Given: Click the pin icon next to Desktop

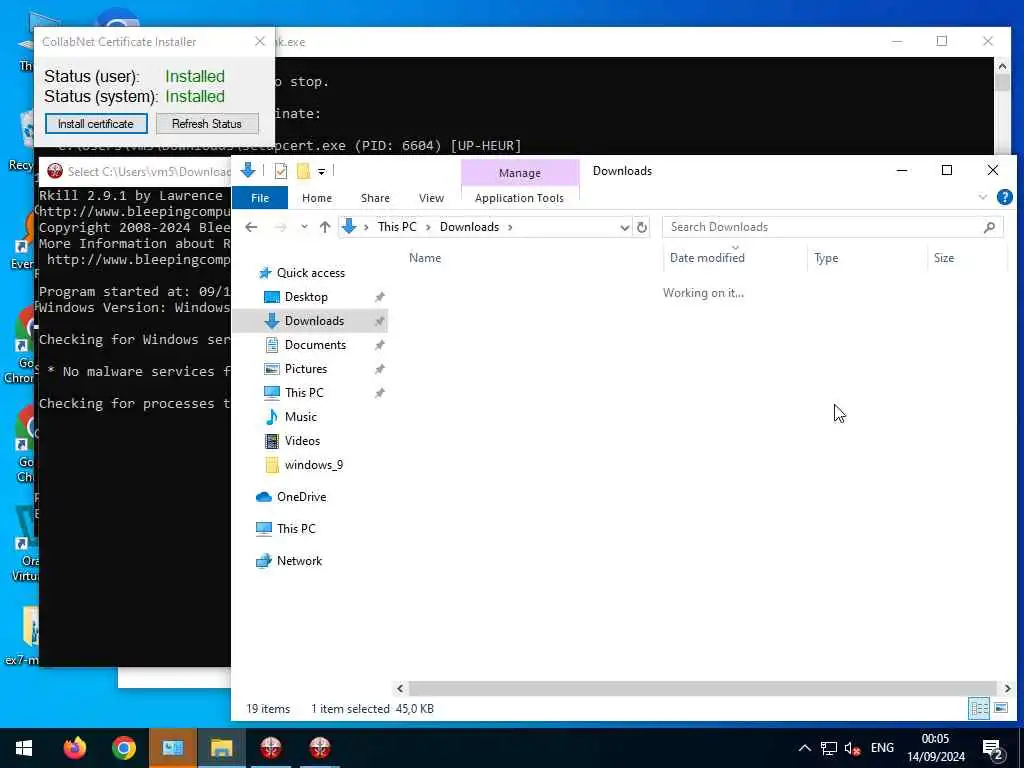Looking at the screenshot, I should click(x=379, y=297).
